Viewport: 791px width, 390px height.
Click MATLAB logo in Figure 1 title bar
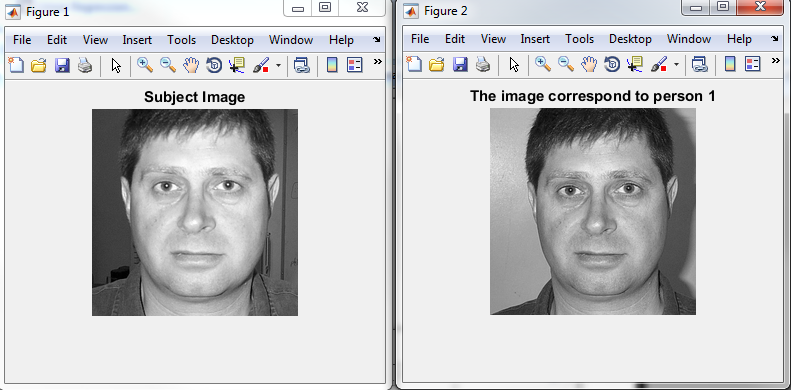[x=13, y=12]
